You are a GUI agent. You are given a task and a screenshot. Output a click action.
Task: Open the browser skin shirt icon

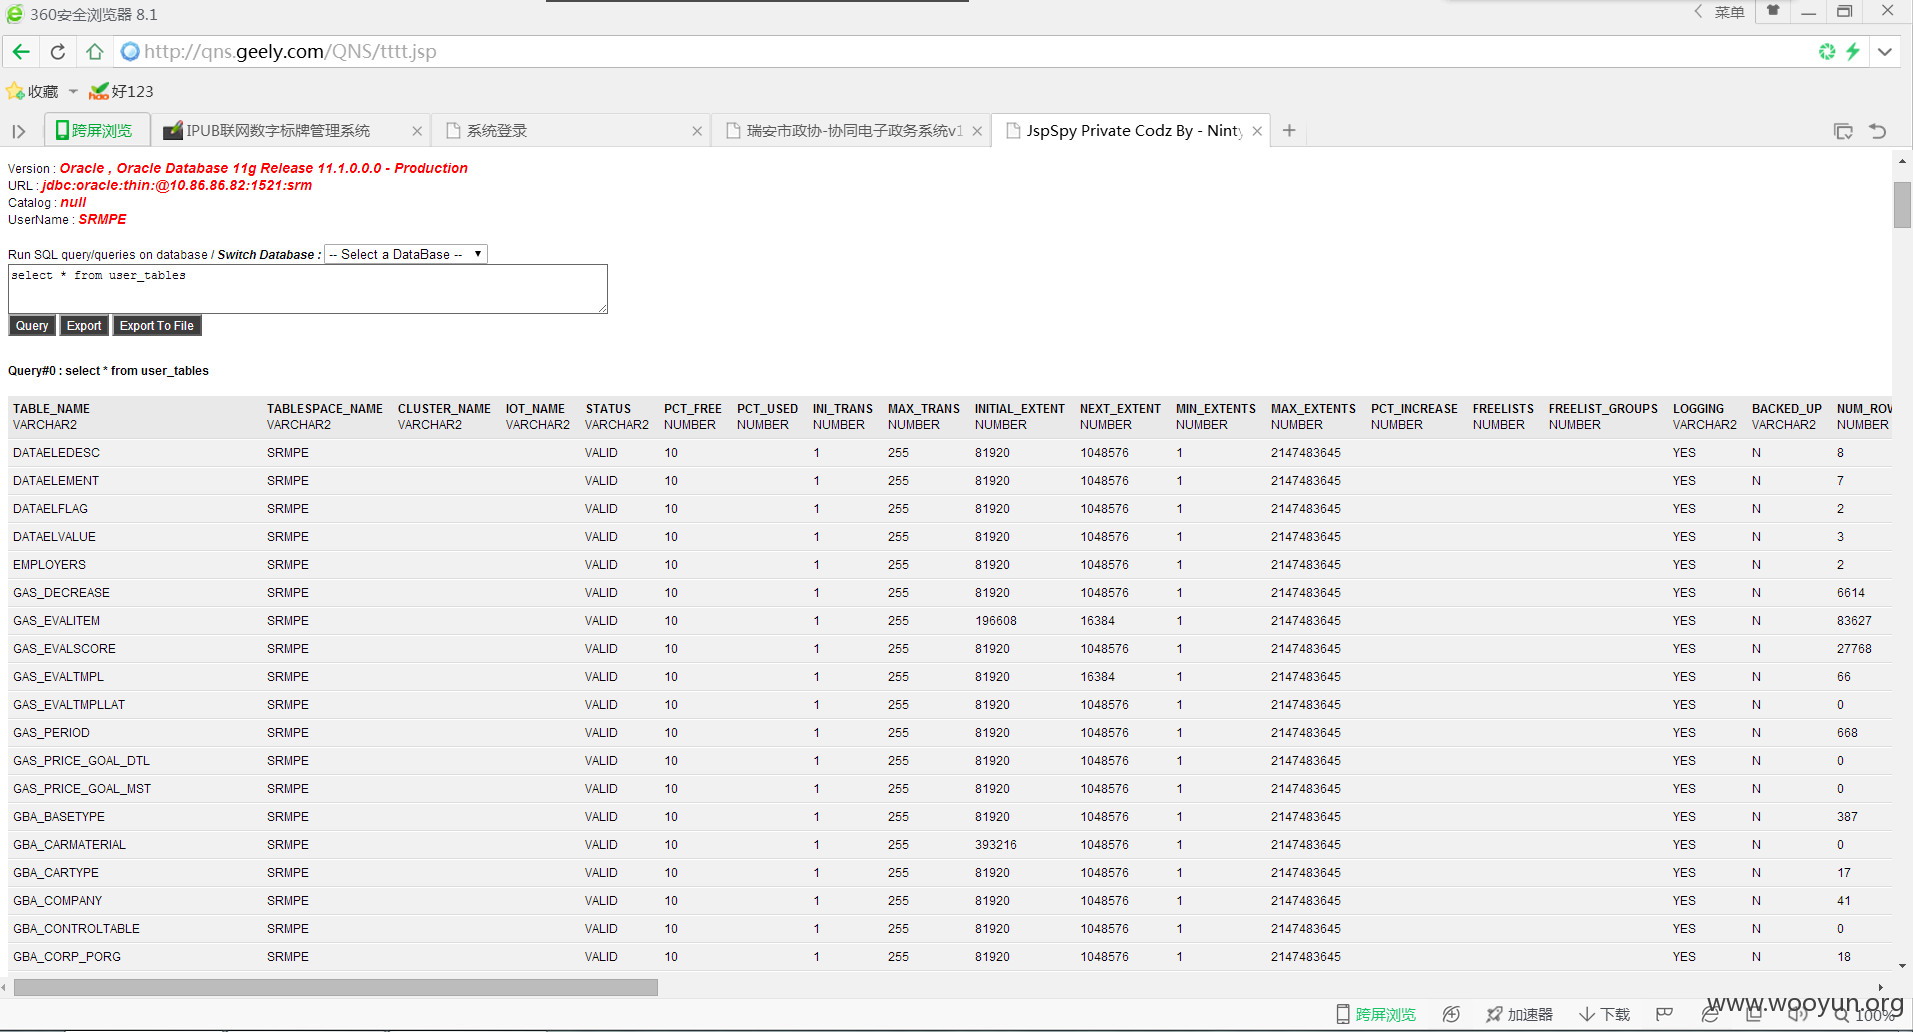point(1773,11)
